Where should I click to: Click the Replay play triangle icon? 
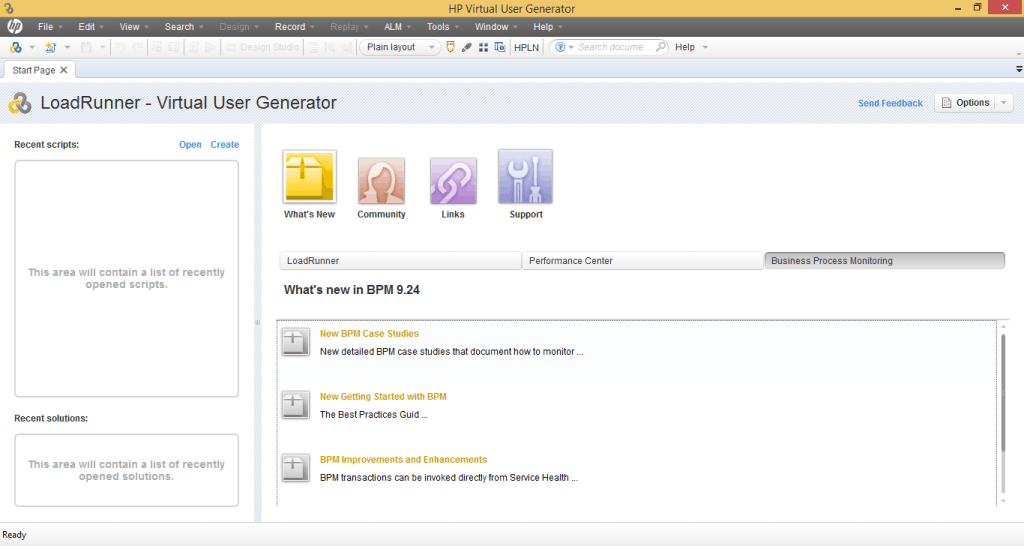210,47
